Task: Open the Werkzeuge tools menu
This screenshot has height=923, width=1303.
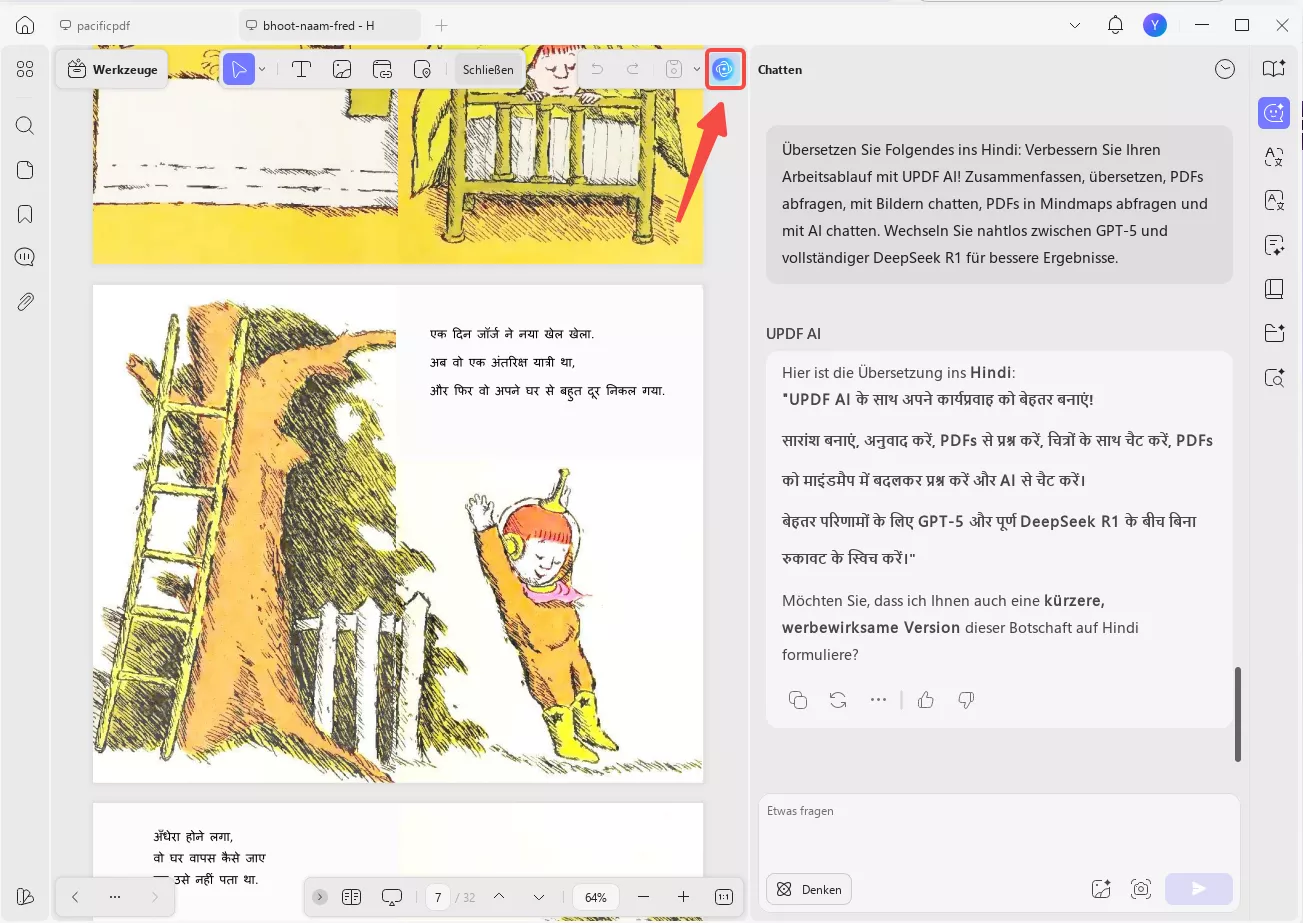Action: pyautogui.click(x=112, y=69)
